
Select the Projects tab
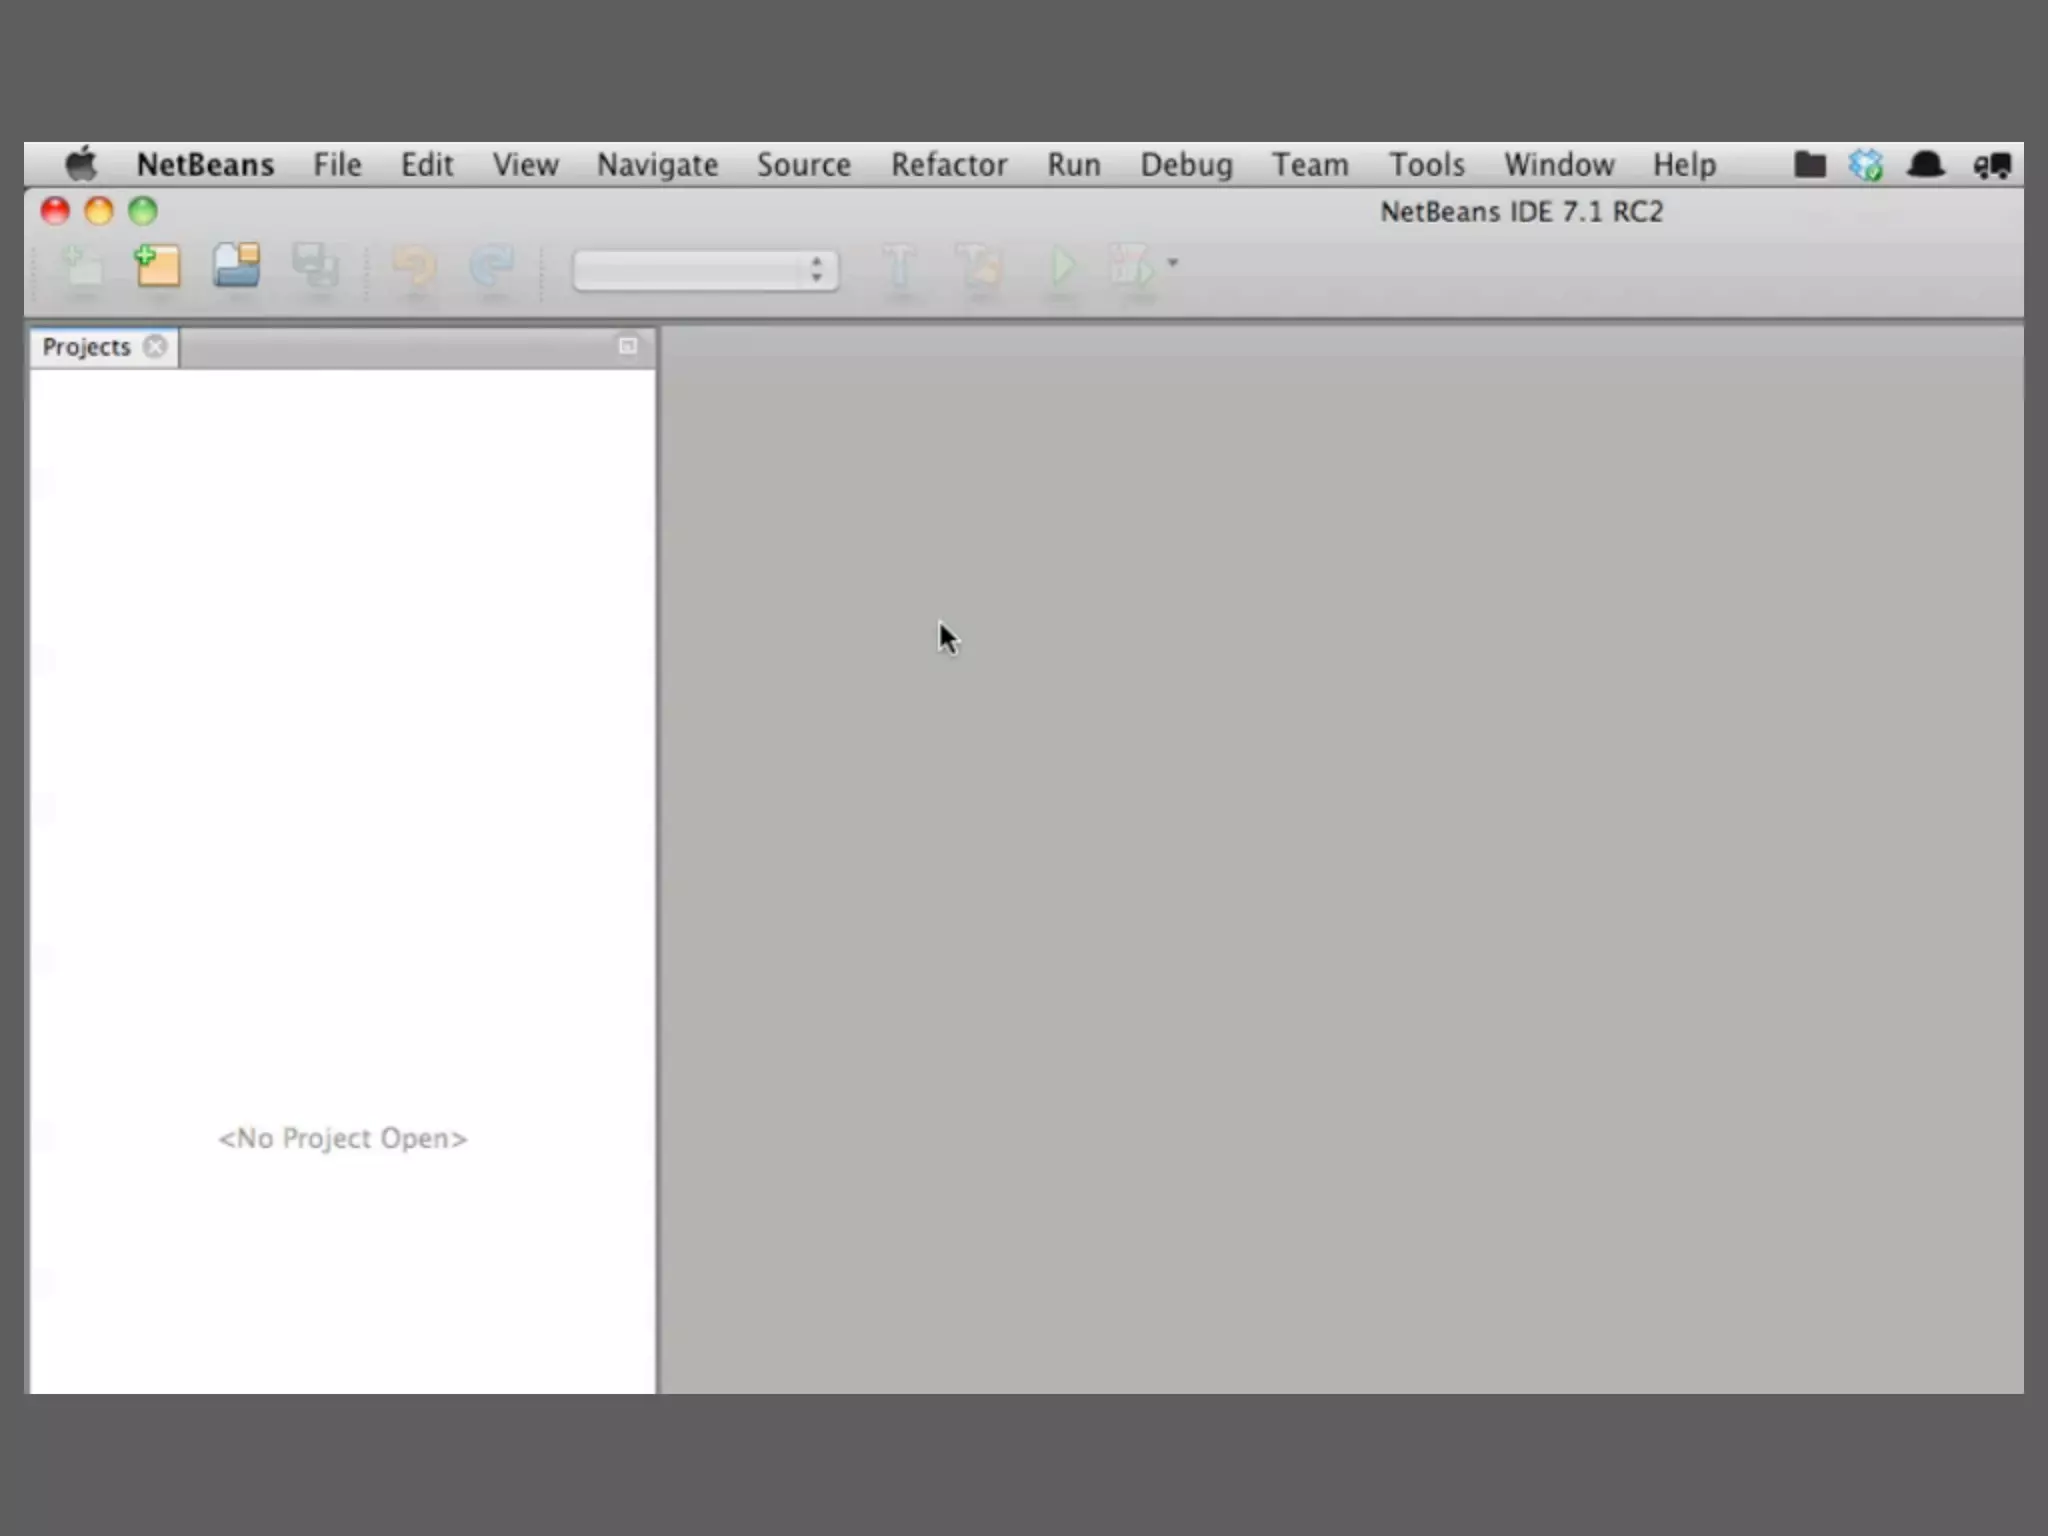[87, 347]
